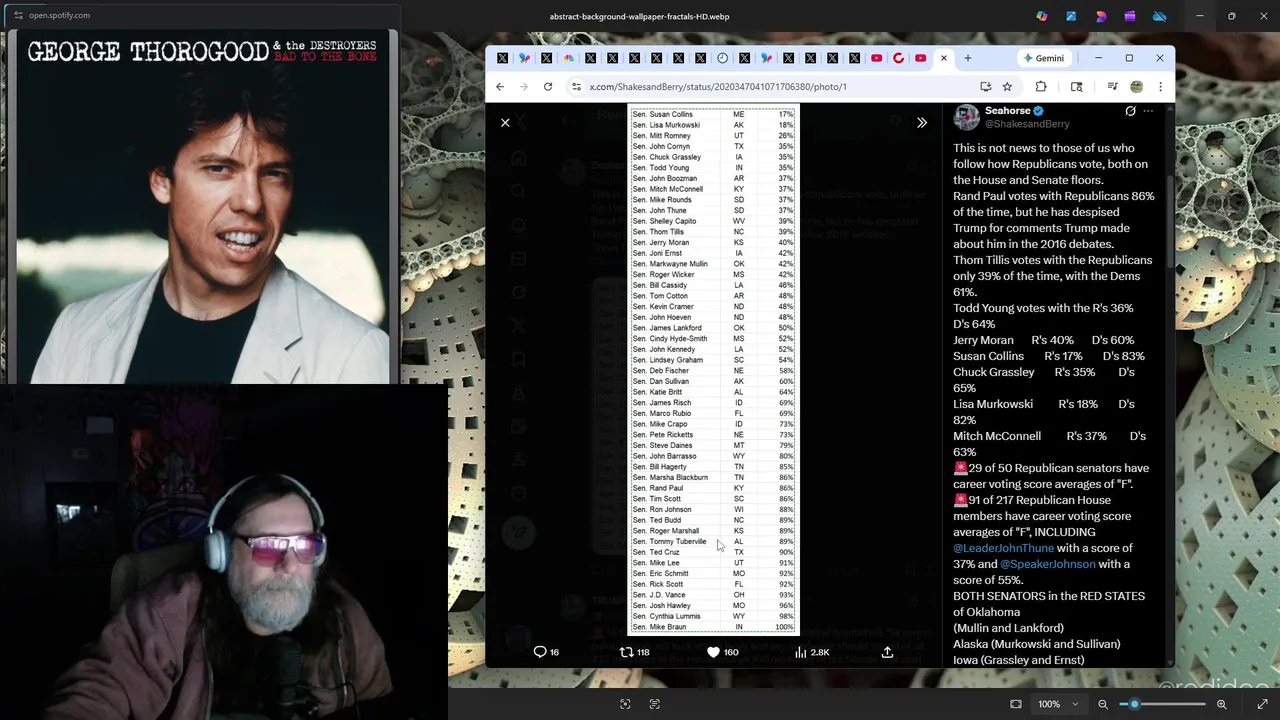Screen dimensions: 1280x720
Task: Open Copilot icon in Photos title bar
Action: (1042, 16)
